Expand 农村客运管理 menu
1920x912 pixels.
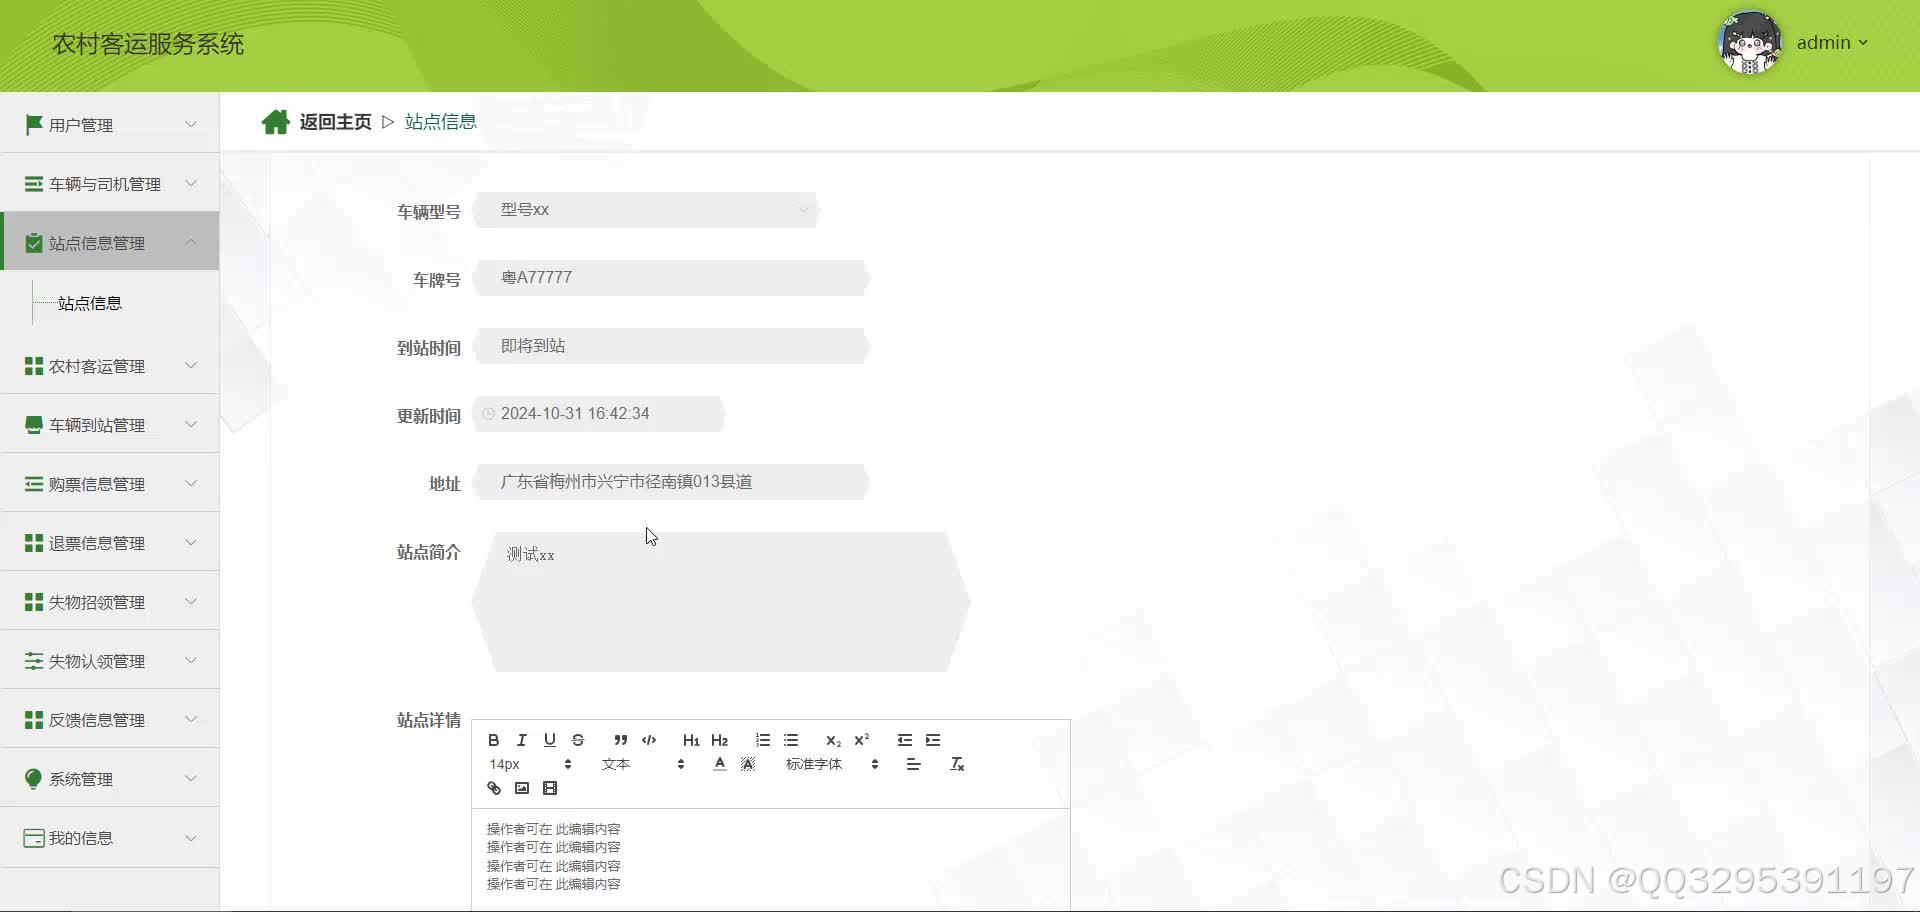pos(110,366)
